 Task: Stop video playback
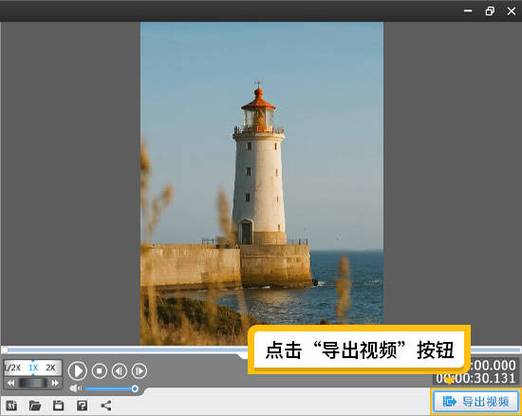(99, 371)
